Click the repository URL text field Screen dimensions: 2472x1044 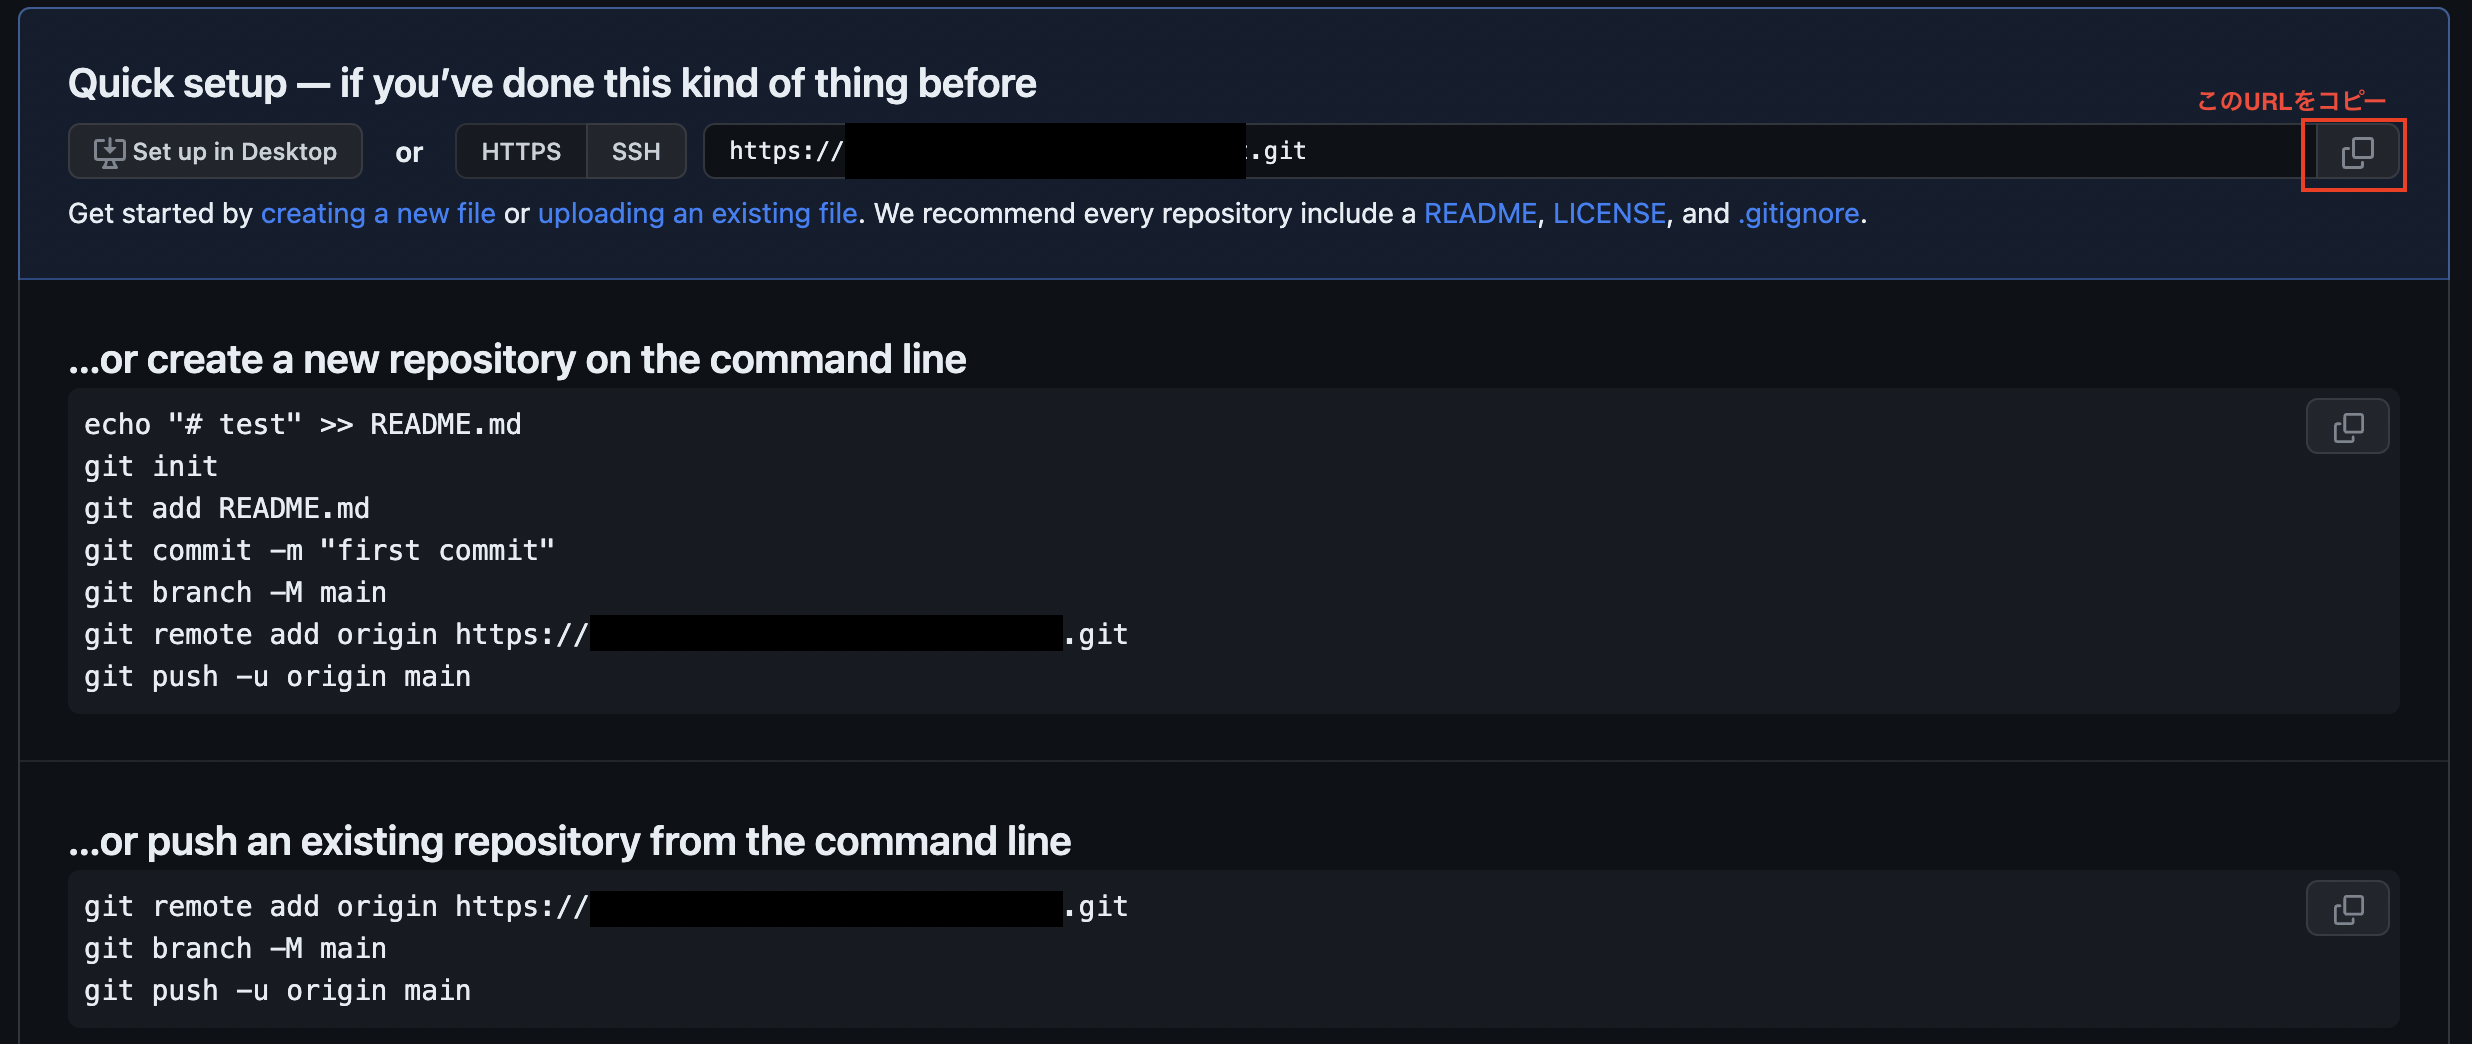(1700, 151)
